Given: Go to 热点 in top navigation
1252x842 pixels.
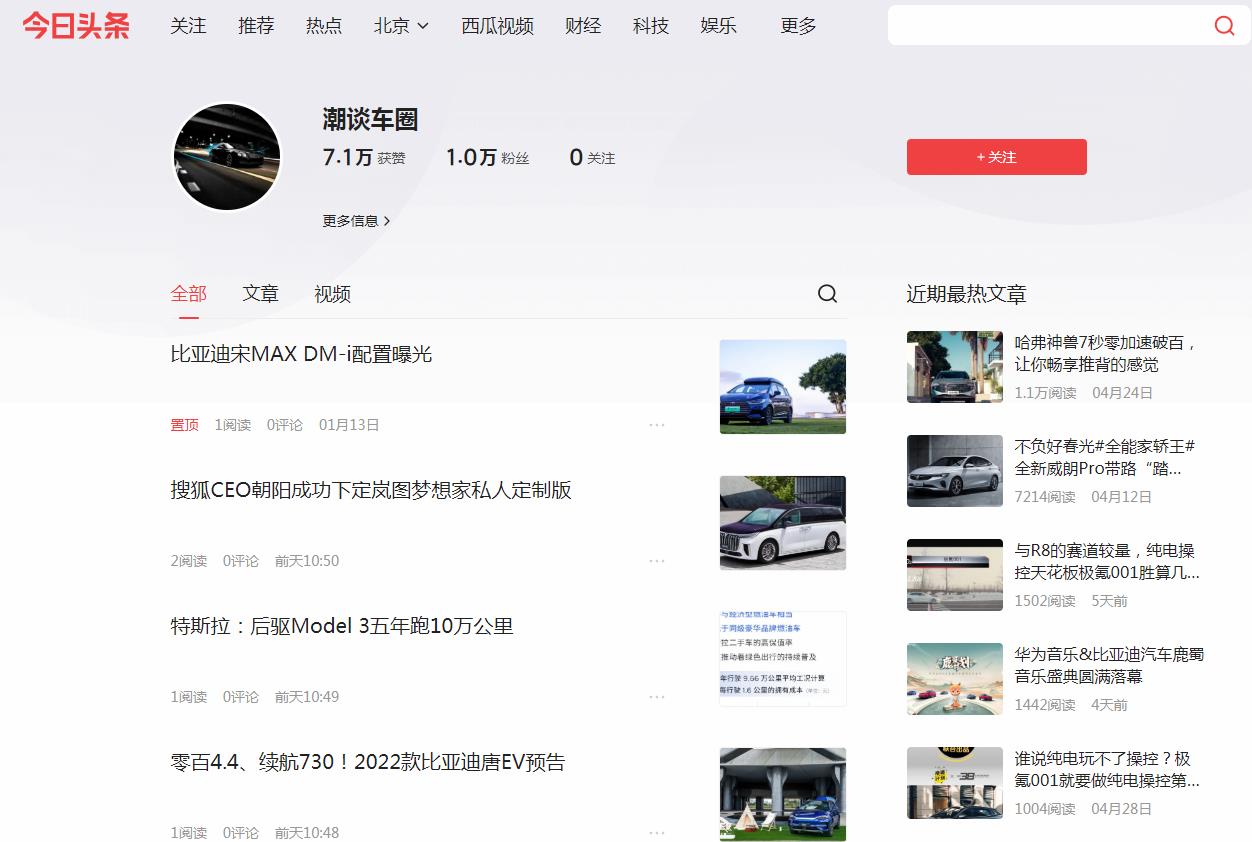Looking at the screenshot, I should pos(324,26).
